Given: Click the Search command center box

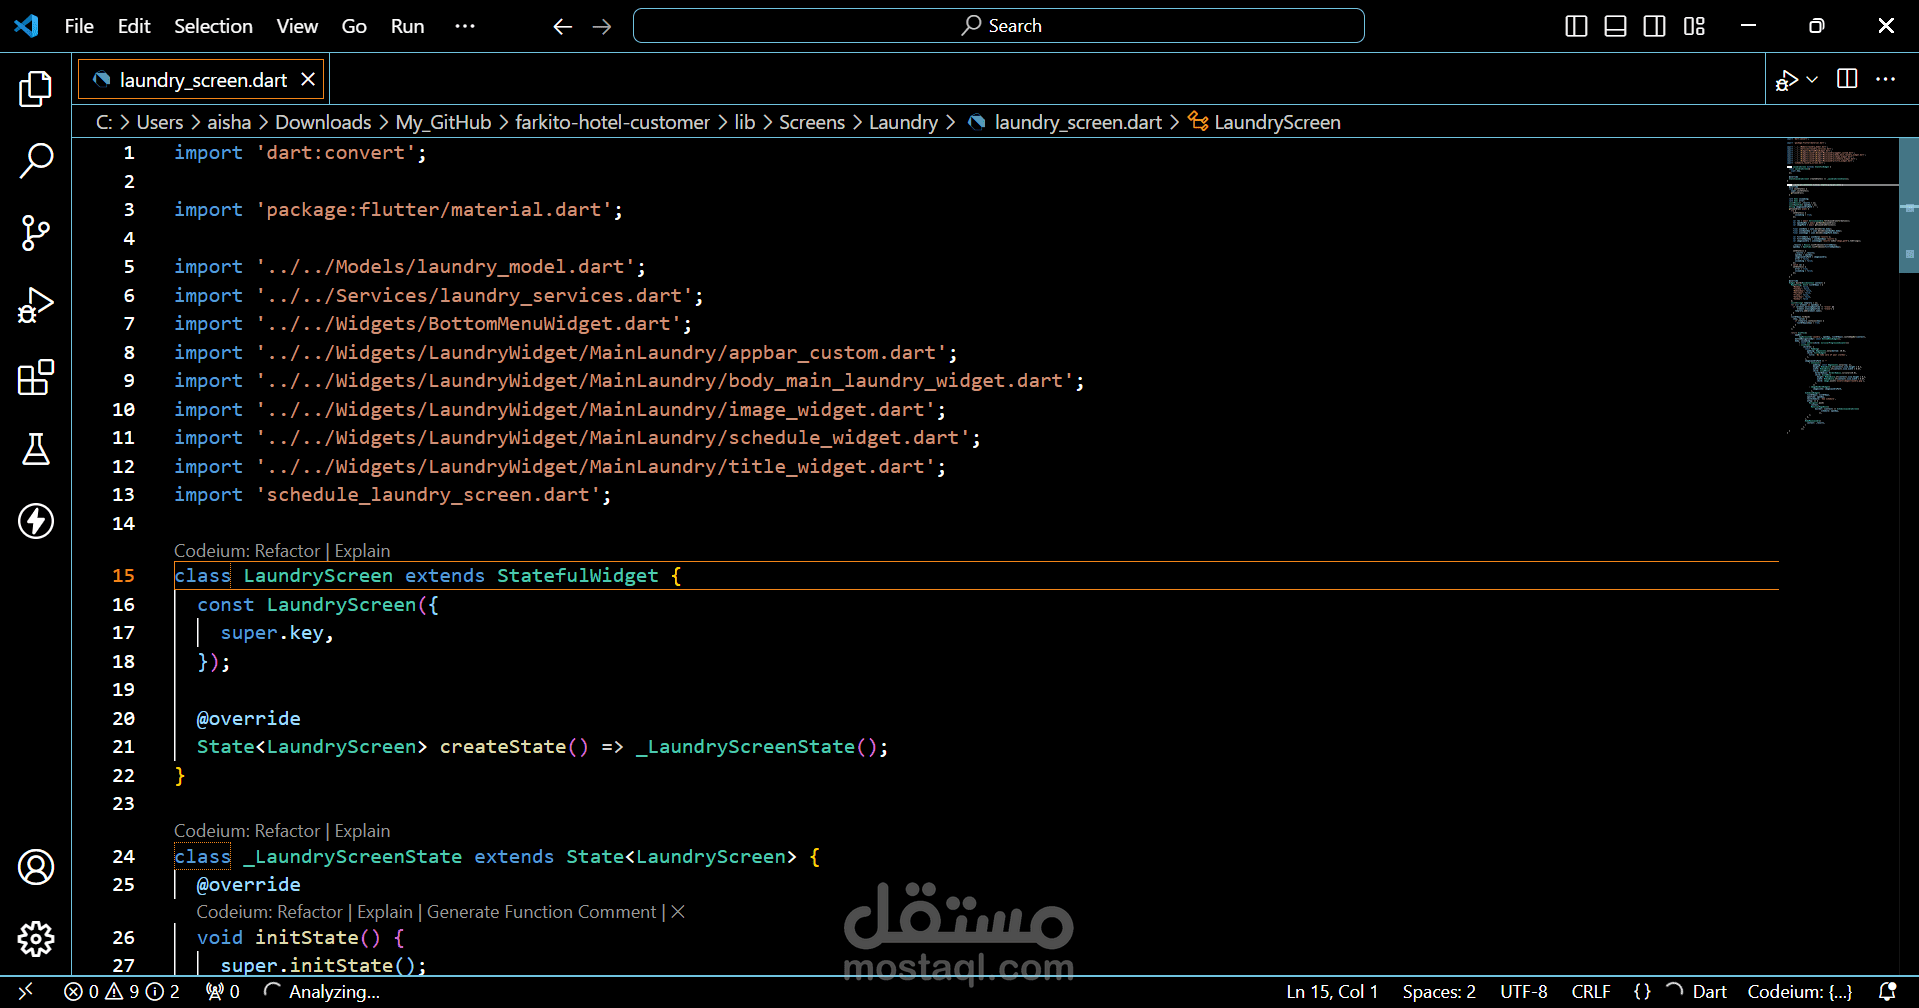Looking at the screenshot, I should 999,26.
